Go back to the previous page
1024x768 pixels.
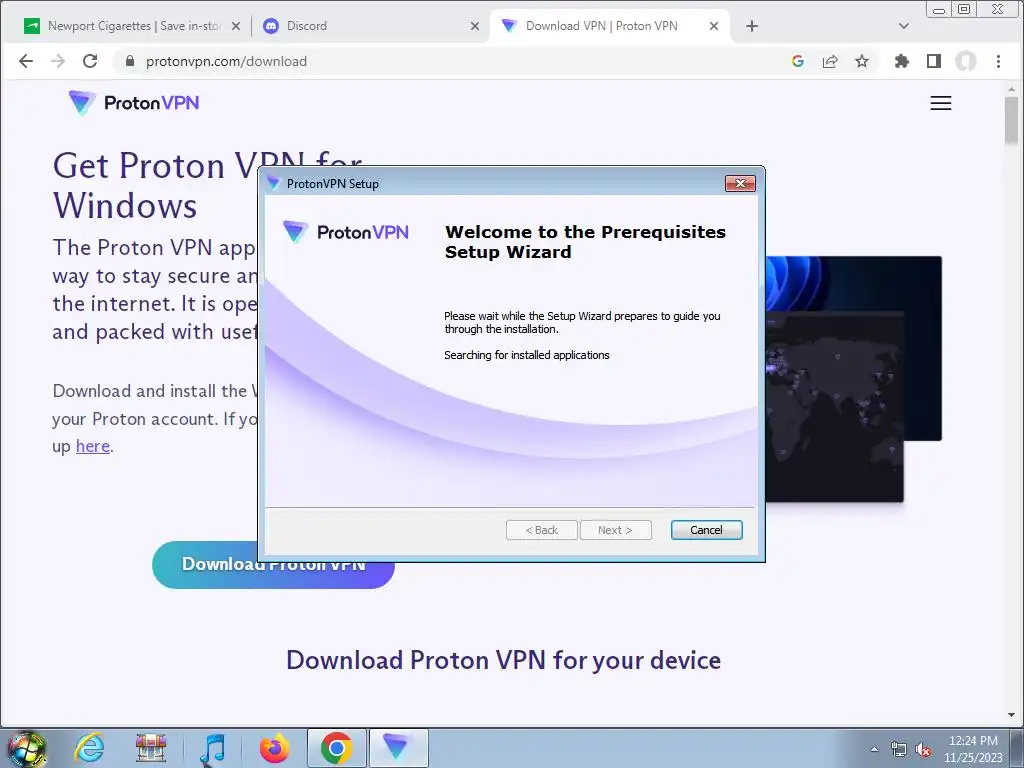click(25, 61)
